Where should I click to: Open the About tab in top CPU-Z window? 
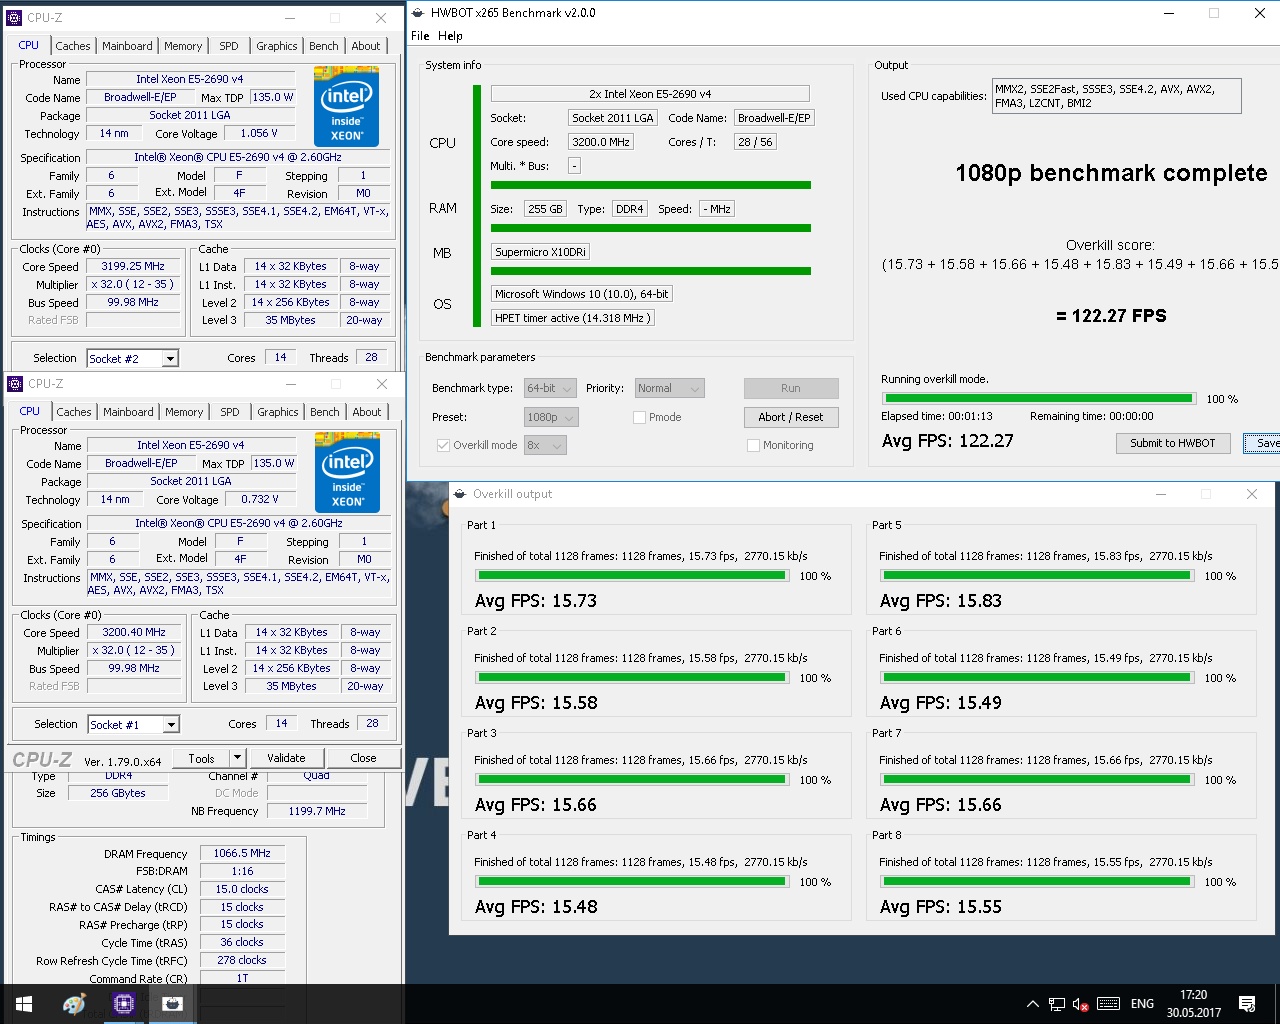click(366, 46)
